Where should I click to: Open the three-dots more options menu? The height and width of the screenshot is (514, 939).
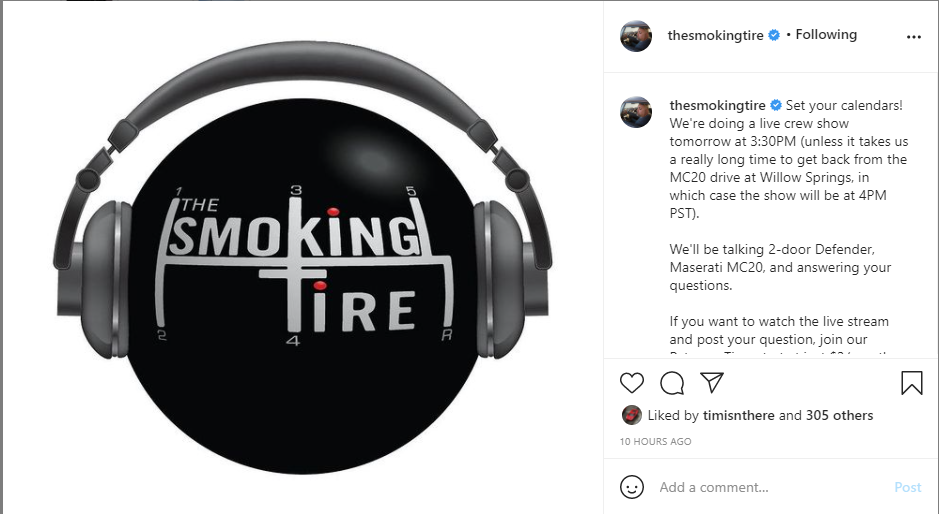tap(913, 37)
